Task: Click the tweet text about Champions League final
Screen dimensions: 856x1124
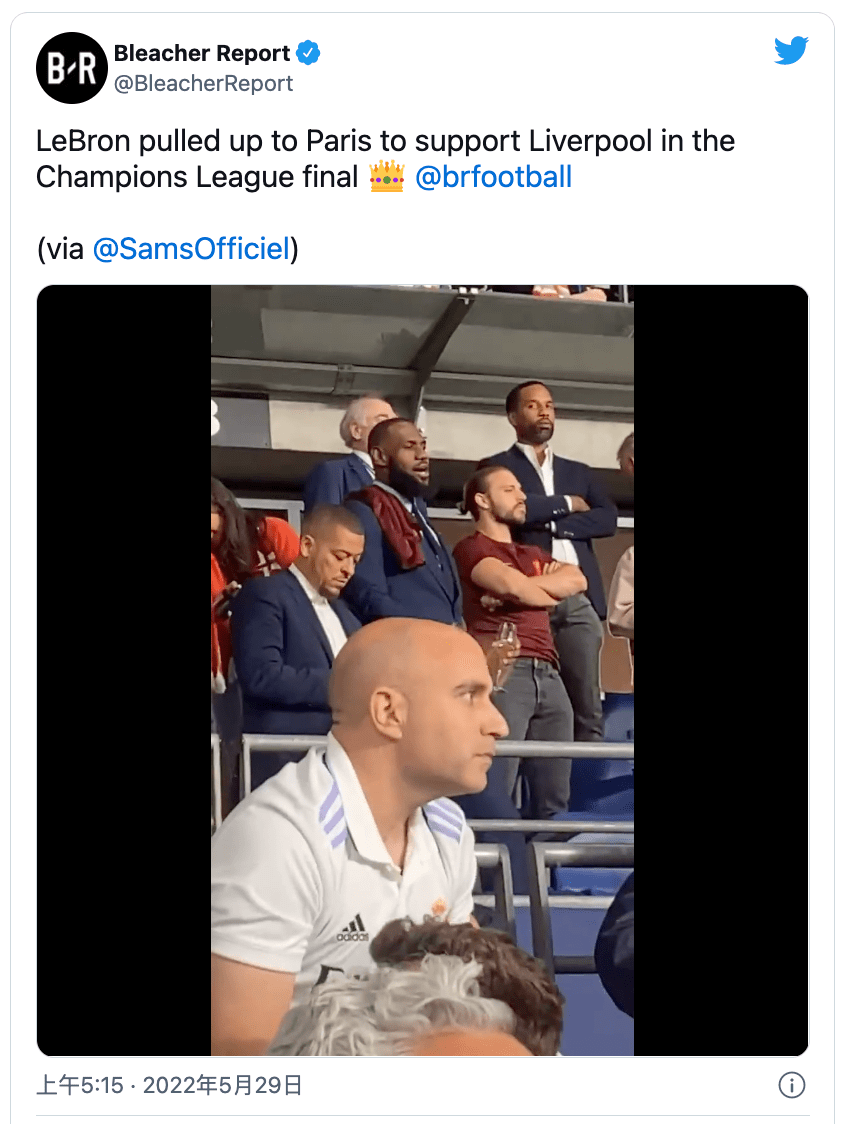Action: tap(385, 159)
